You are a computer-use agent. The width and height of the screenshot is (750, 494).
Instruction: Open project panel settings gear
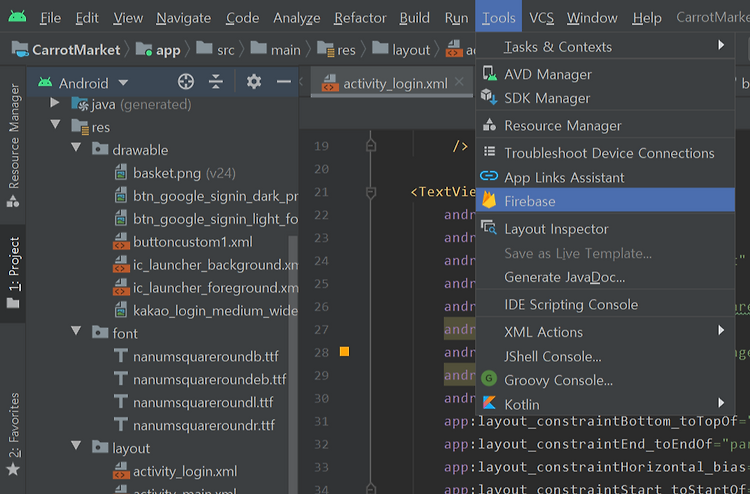[254, 82]
